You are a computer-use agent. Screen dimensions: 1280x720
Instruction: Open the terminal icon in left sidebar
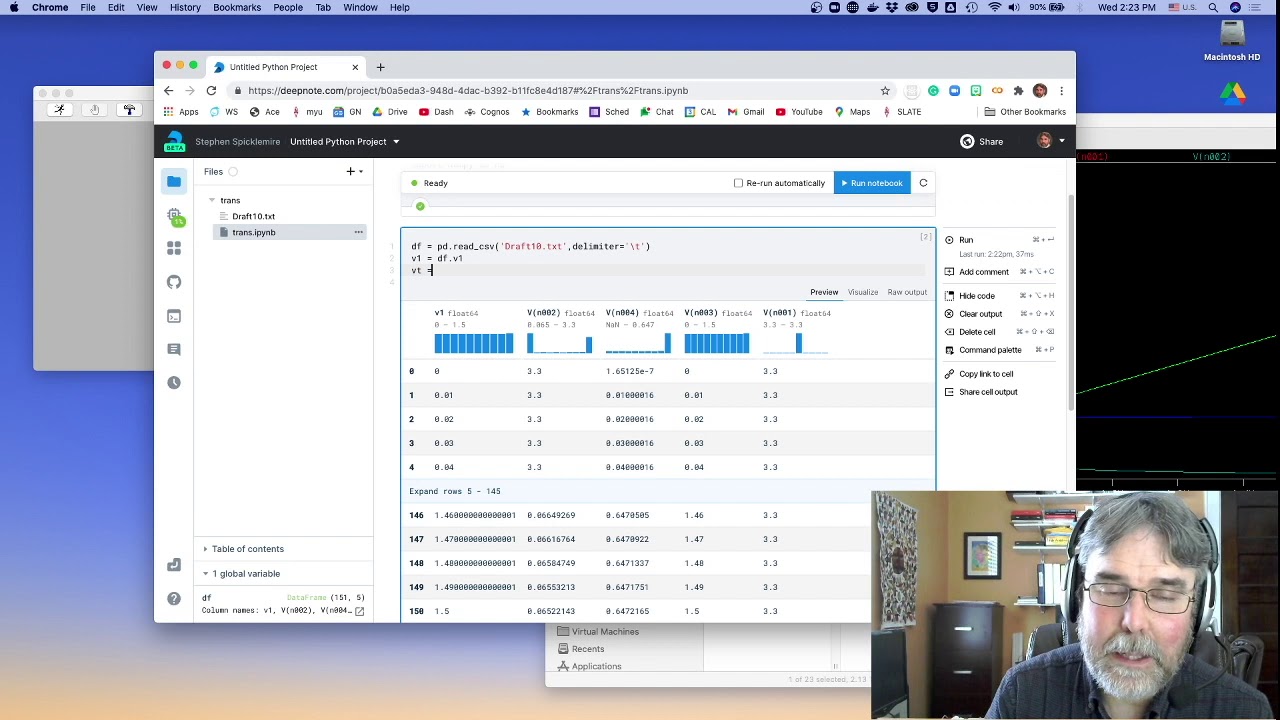174,316
